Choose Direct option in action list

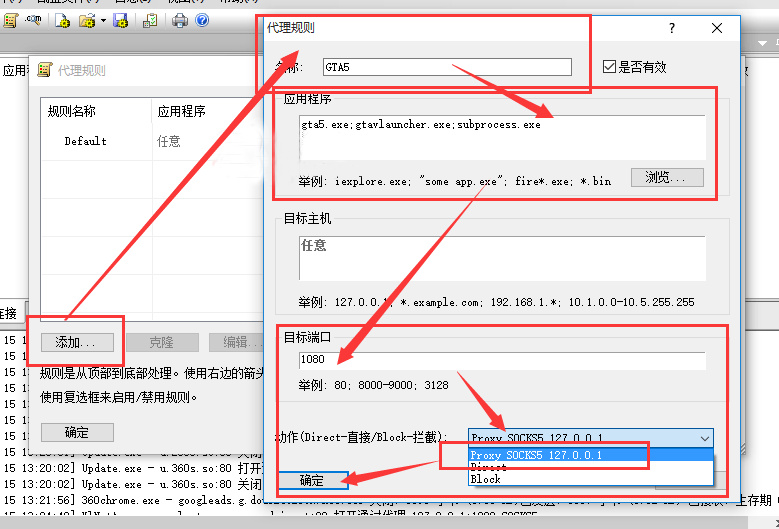[x=488, y=467]
